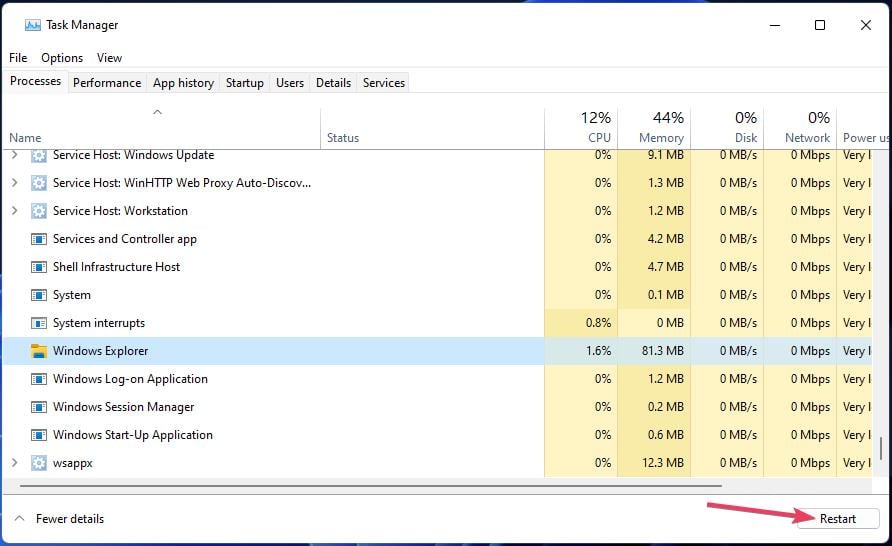The height and width of the screenshot is (546, 892).
Task: Click the System process icon
Action: 39,295
